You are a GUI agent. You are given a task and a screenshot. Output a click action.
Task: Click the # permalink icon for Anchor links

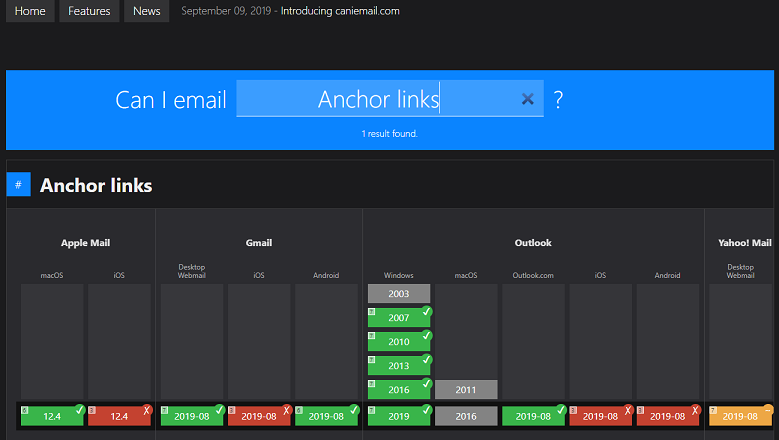coord(18,185)
